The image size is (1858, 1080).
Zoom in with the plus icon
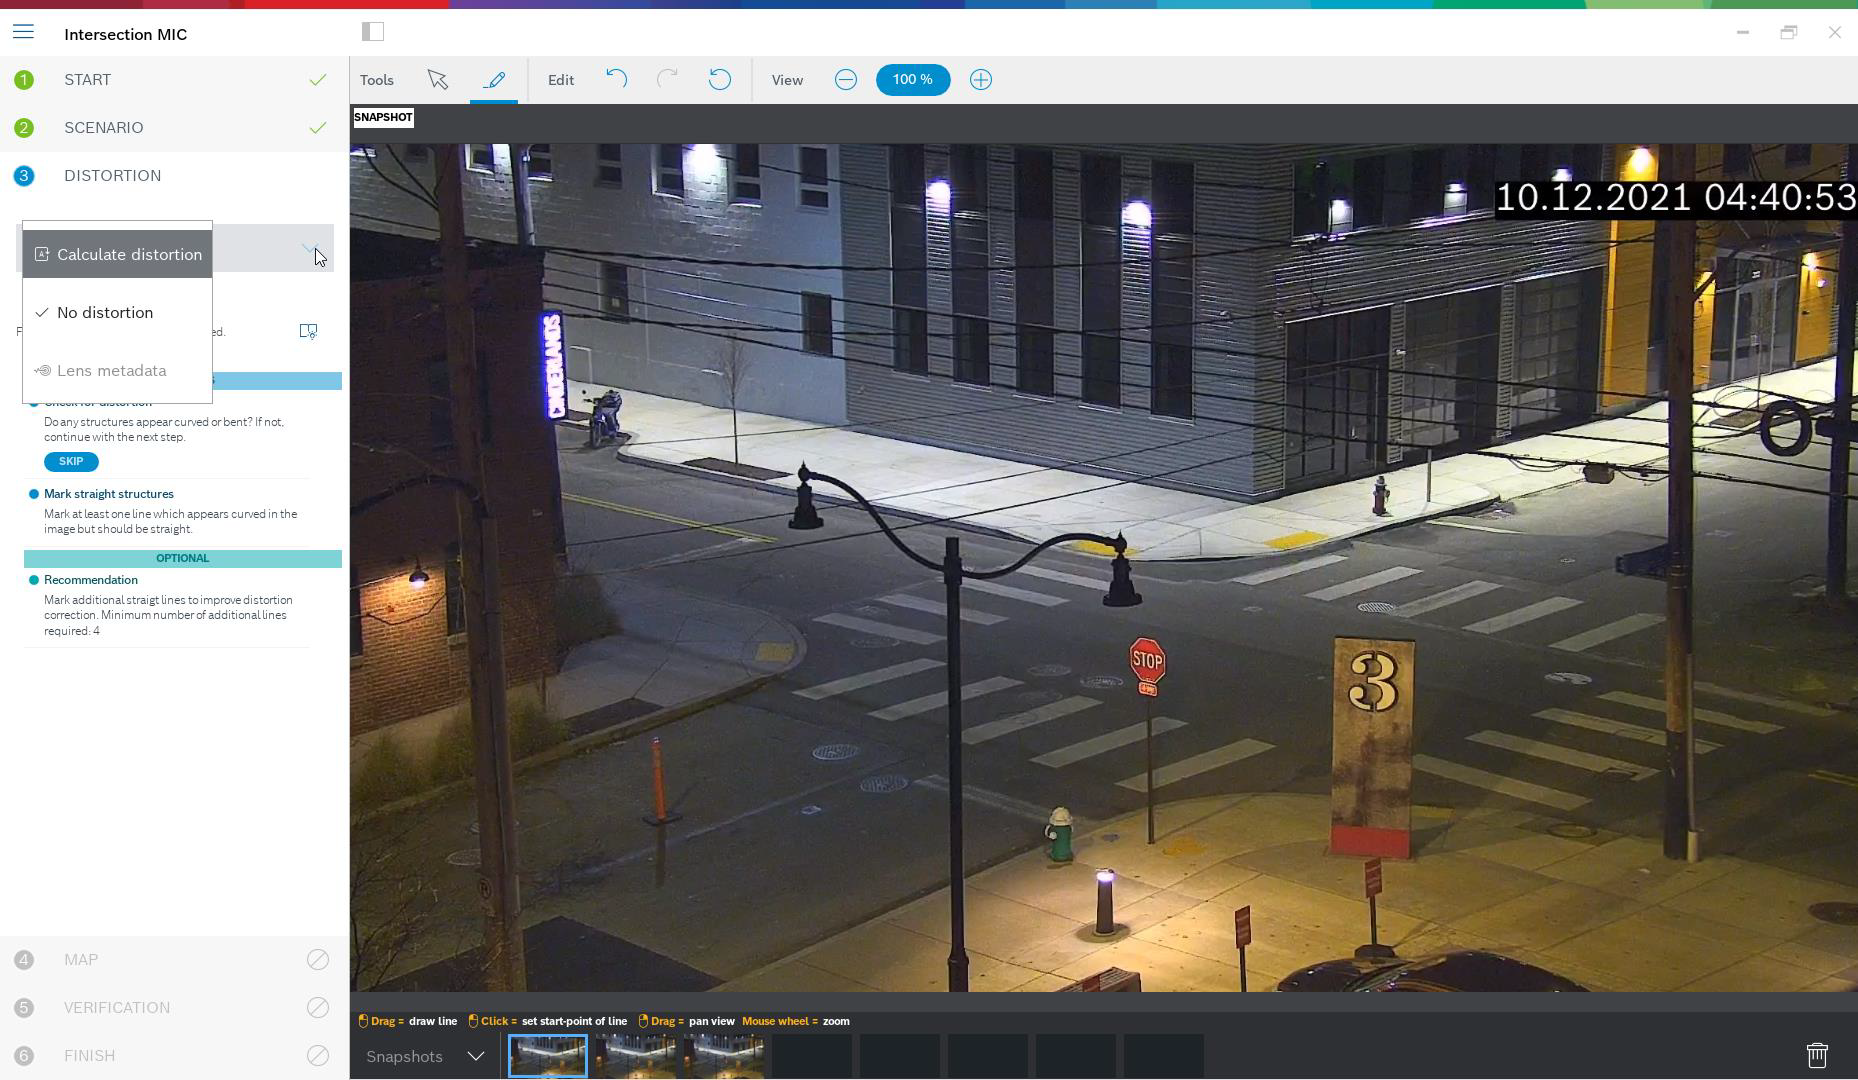pos(980,80)
